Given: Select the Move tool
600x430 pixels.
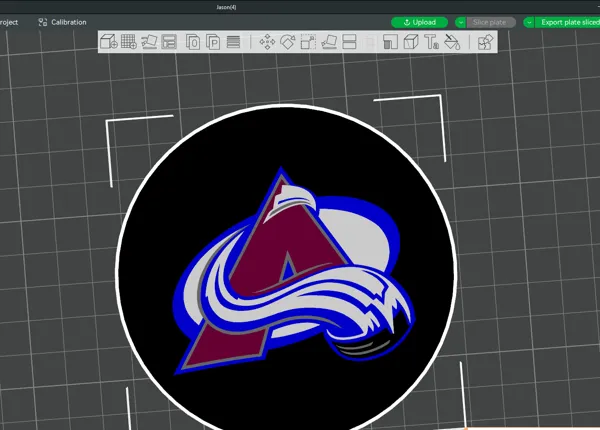Looking at the screenshot, I should [267, 42].
